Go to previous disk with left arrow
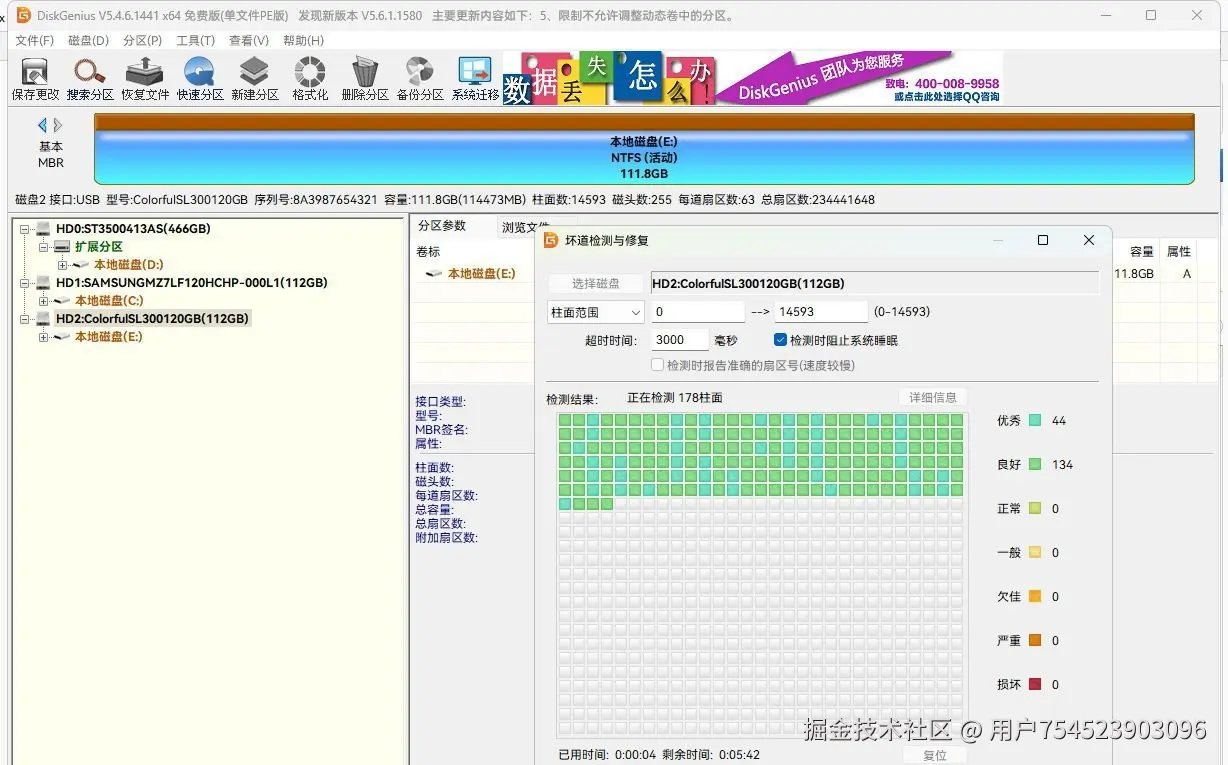Image resolution: width=1228 pixels, height=765 pixels. (43, 125)
